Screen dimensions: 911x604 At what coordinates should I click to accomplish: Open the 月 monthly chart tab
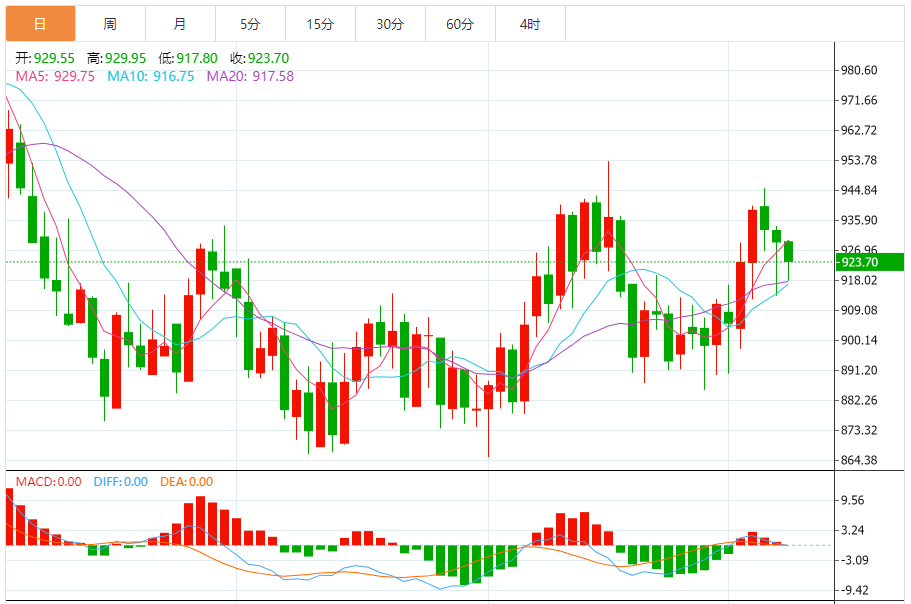[181, 24]
